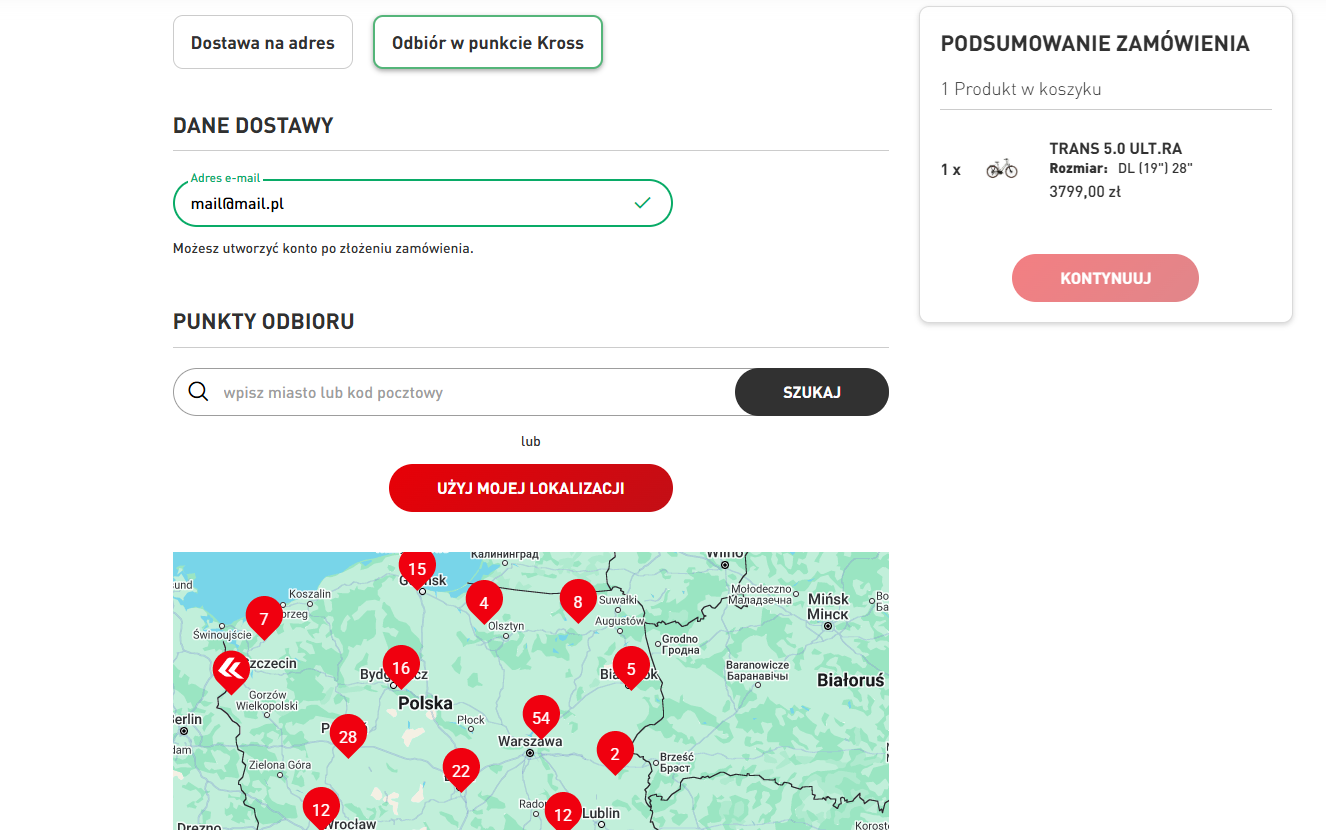Select cluster marker 12 near Lublin
This screenshot has width=1326, height=830.
point(563,813)
